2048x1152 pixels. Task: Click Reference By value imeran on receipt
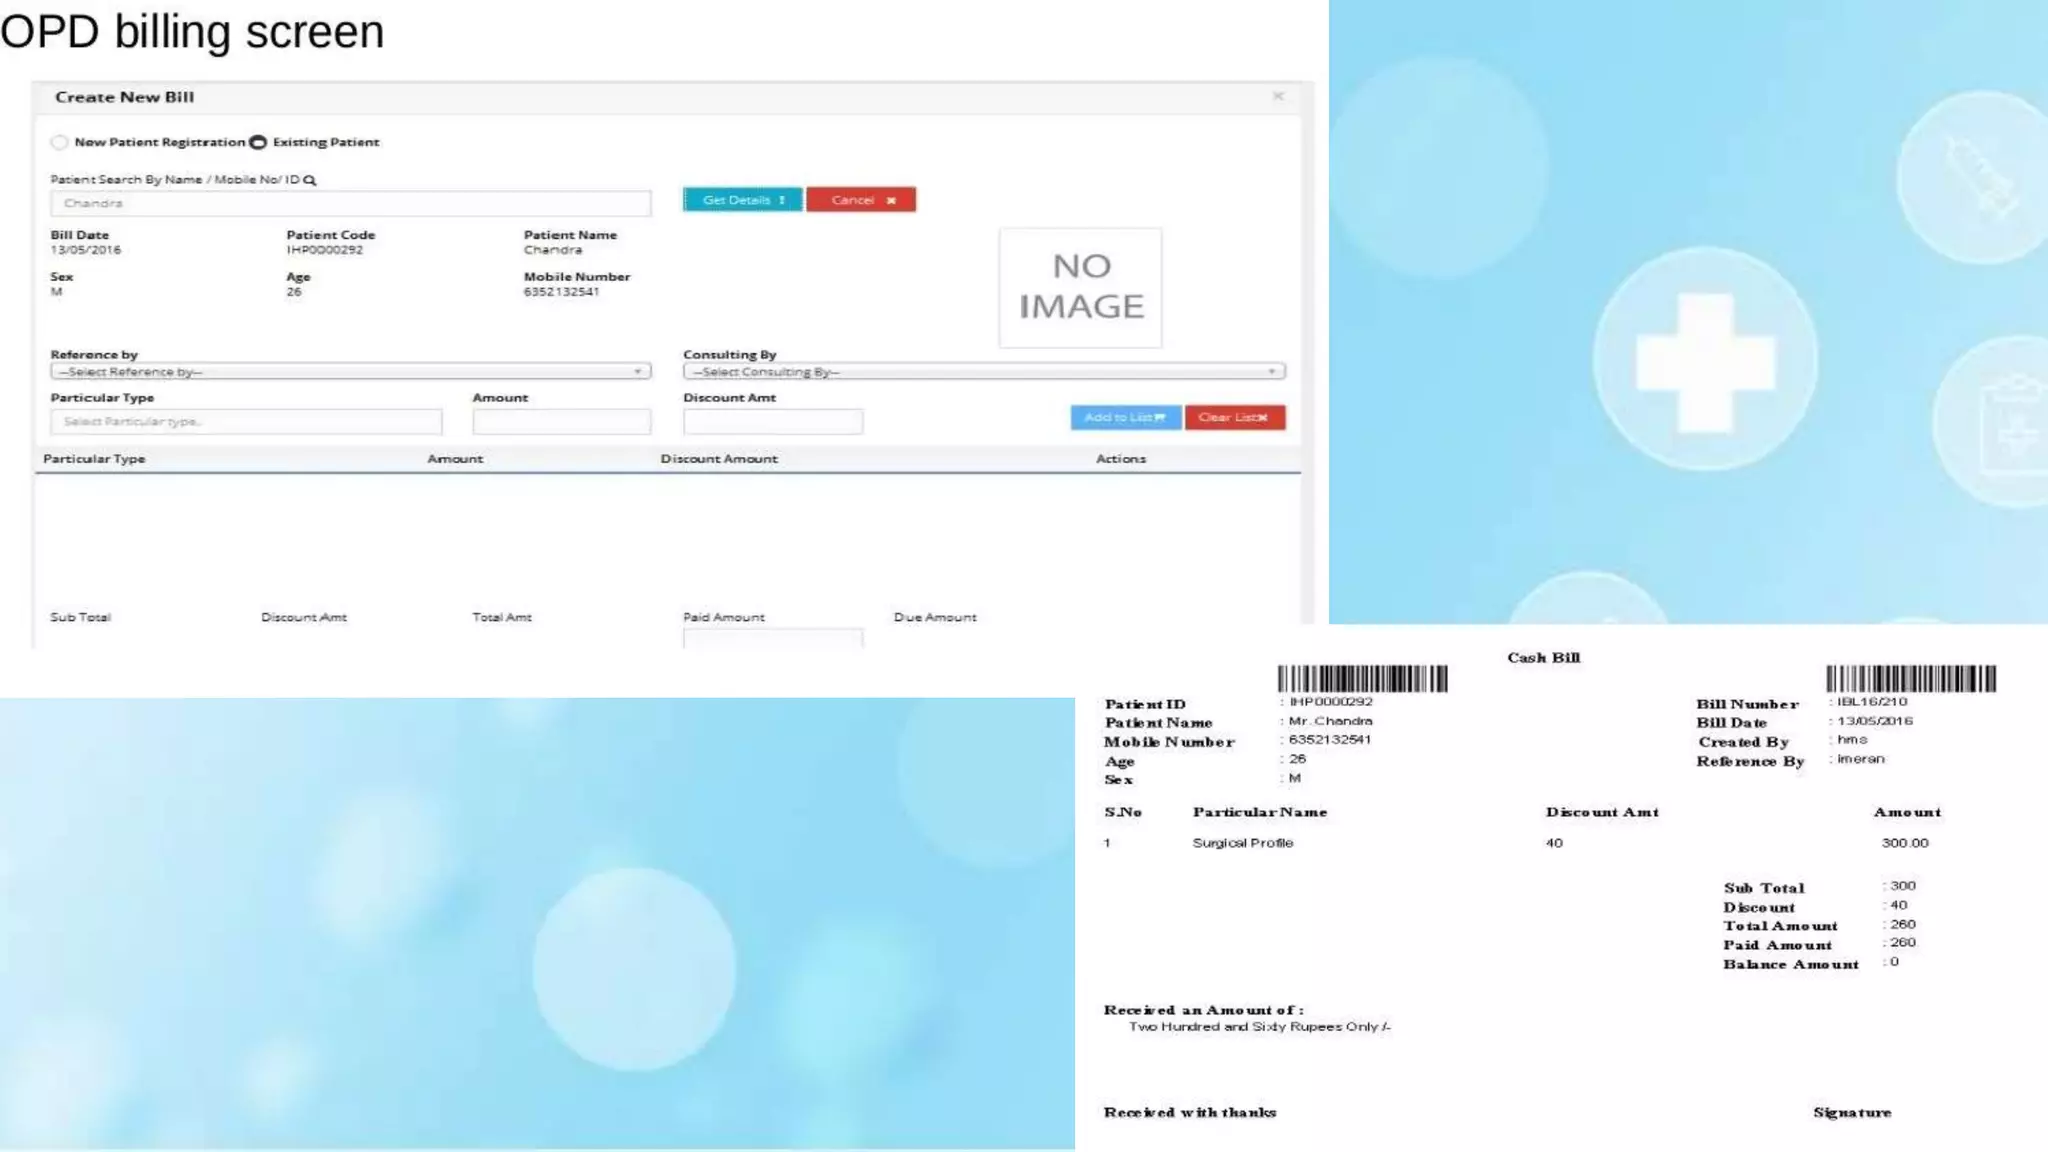click(x=1861, y=759)
